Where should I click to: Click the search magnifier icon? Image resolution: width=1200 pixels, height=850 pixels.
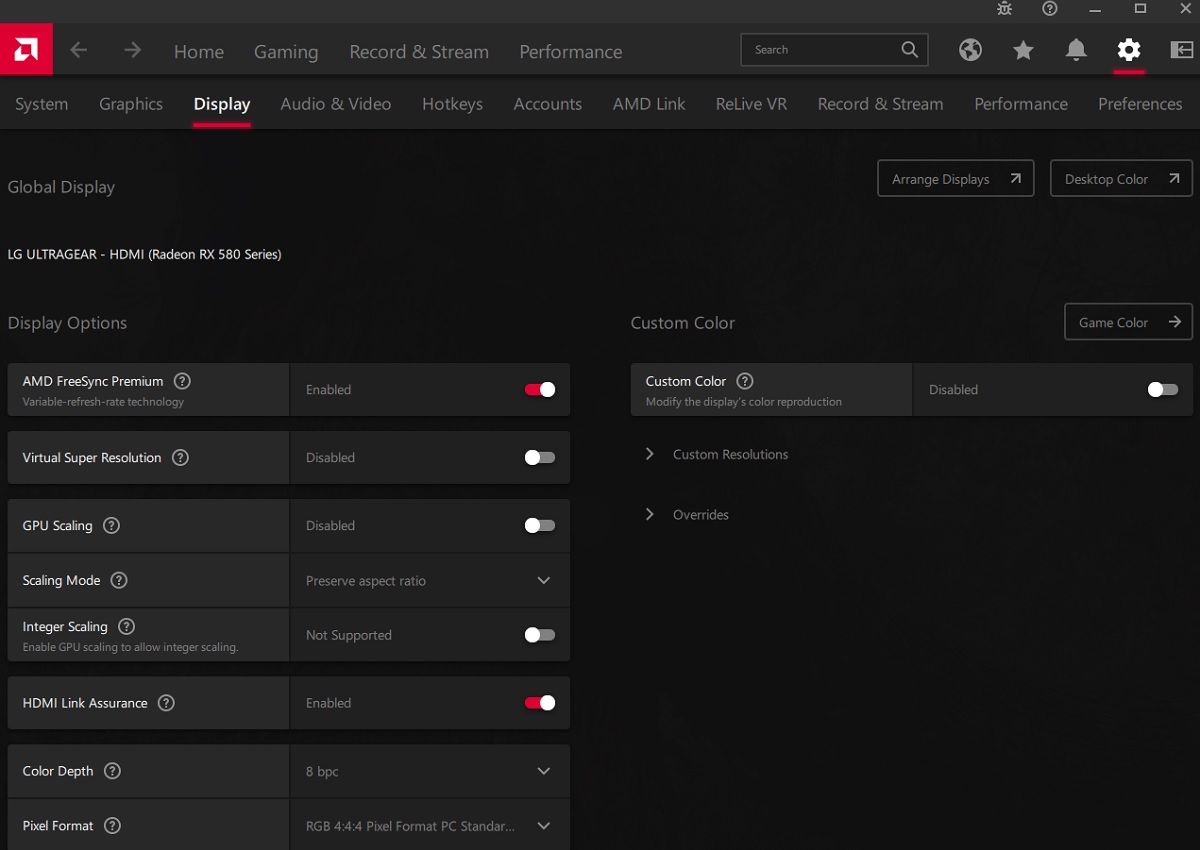click(x=909, y=49)
